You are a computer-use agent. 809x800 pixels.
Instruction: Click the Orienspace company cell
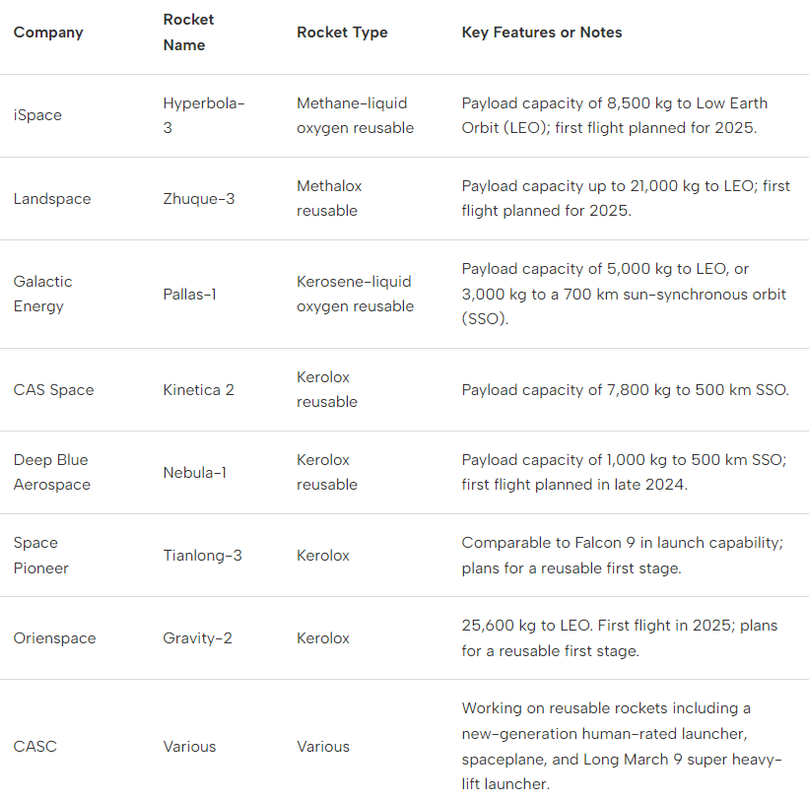[54, 638]
